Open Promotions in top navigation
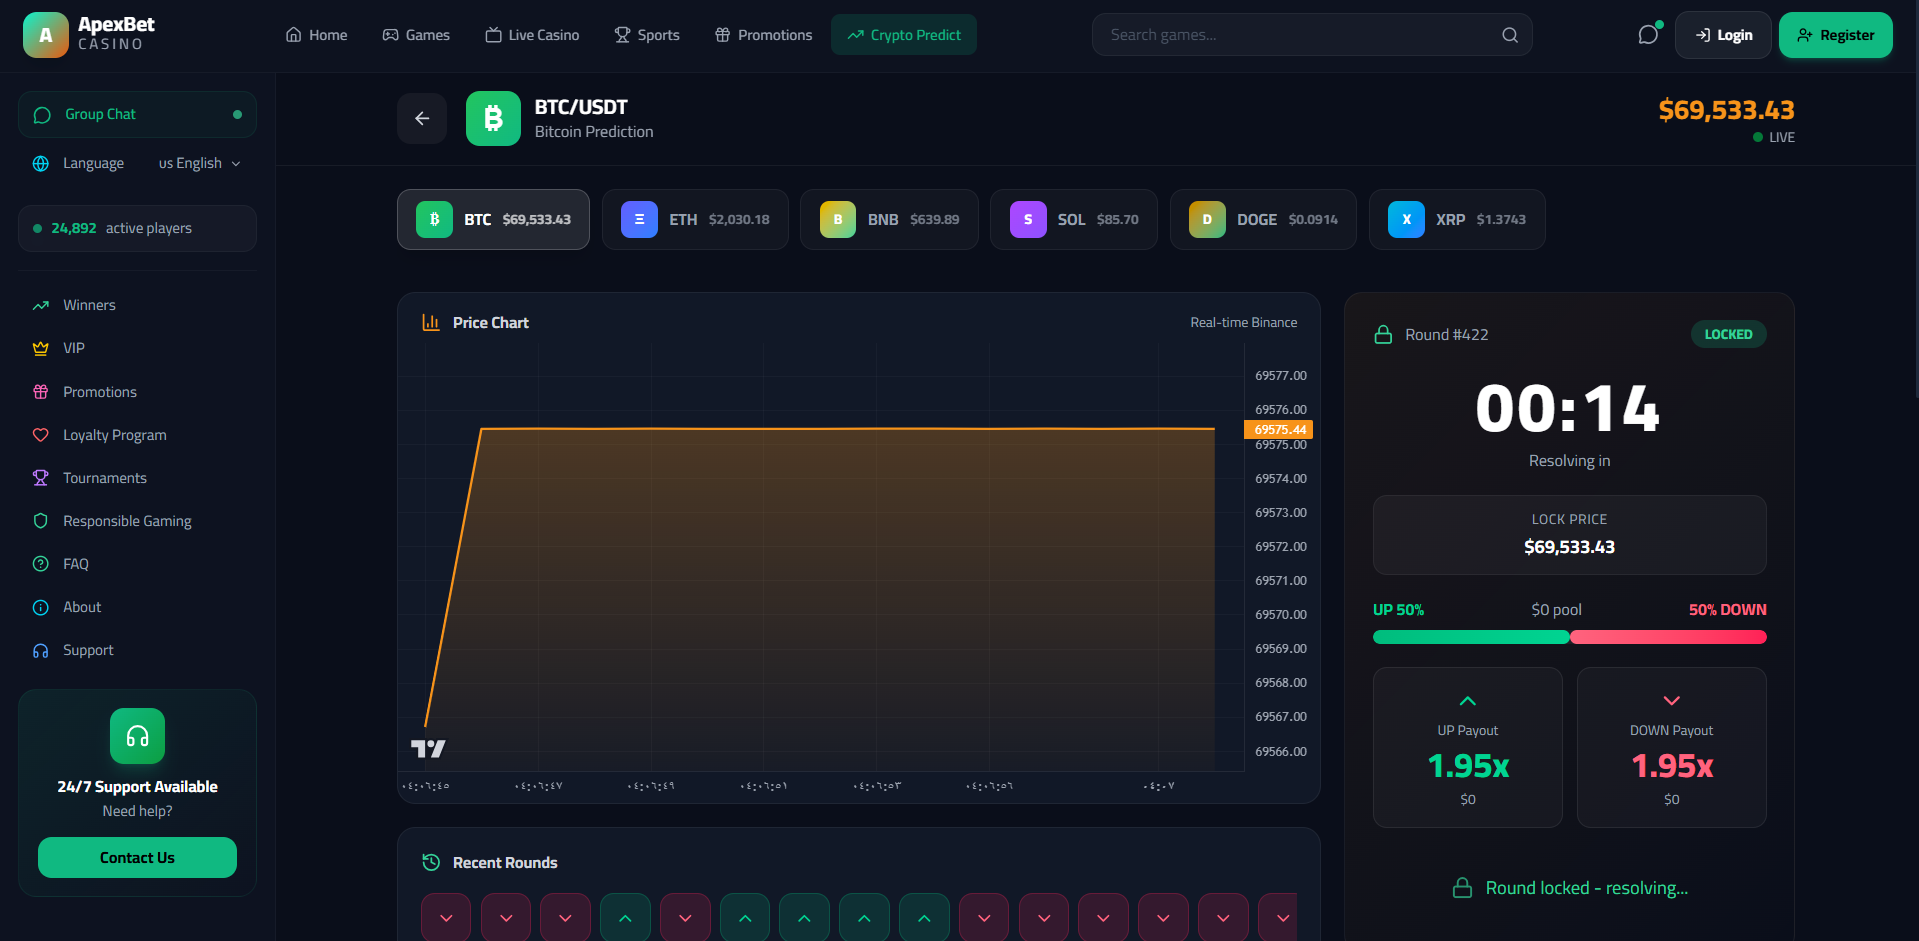The image size is (1919, 941). click(763, 35)
